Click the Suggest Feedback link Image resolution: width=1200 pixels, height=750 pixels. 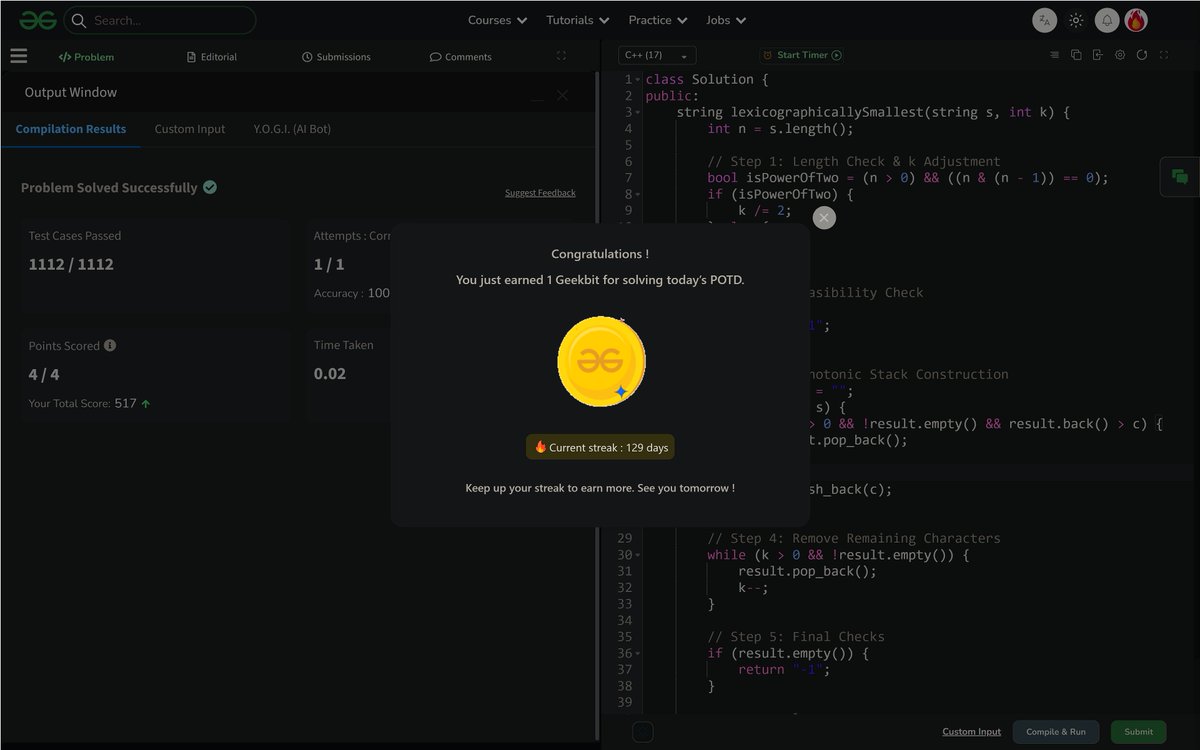pos(540,193)
